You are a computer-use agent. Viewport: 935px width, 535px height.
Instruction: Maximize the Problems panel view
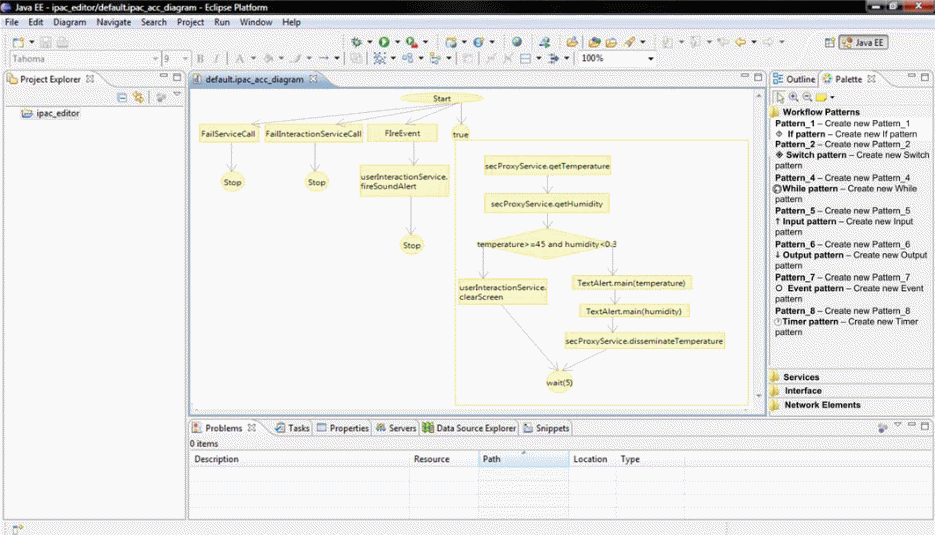(x=925, y=426)
